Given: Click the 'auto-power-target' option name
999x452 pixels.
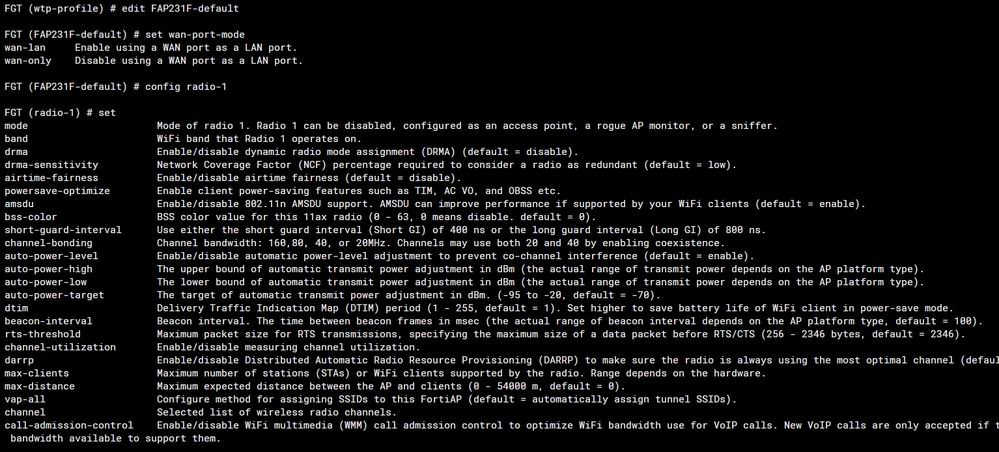Looking at the screenshot, I should [54, 295].
